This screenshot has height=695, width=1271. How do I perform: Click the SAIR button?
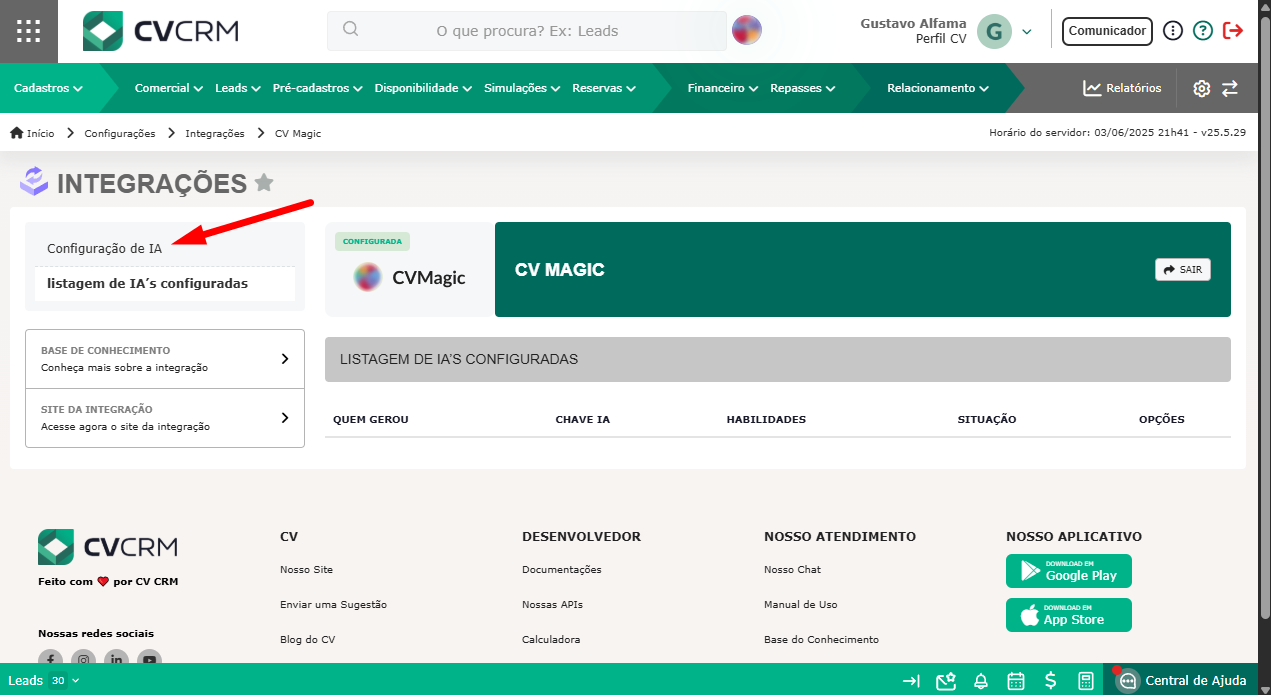click(1182, 270)
